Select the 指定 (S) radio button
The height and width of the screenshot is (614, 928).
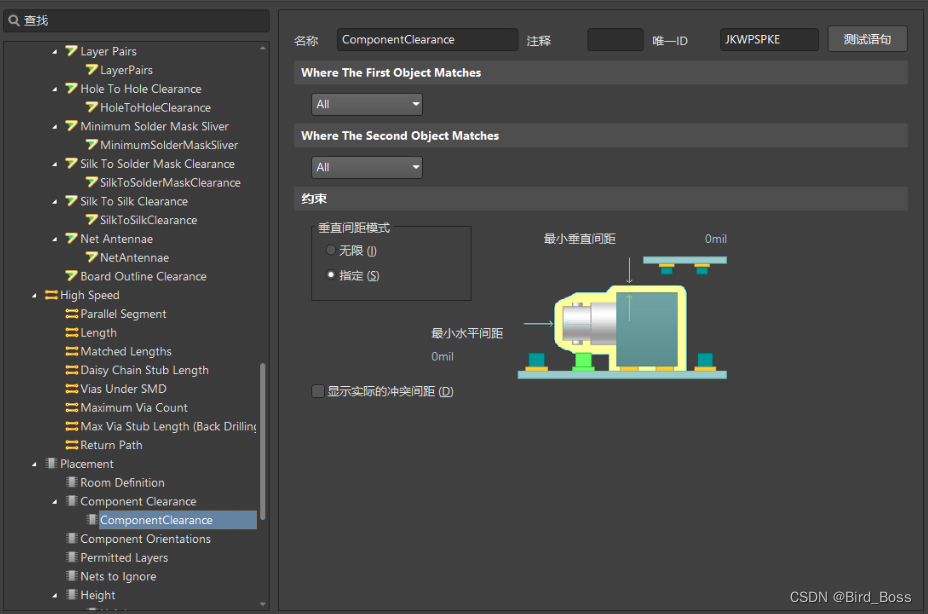[331, 275]
